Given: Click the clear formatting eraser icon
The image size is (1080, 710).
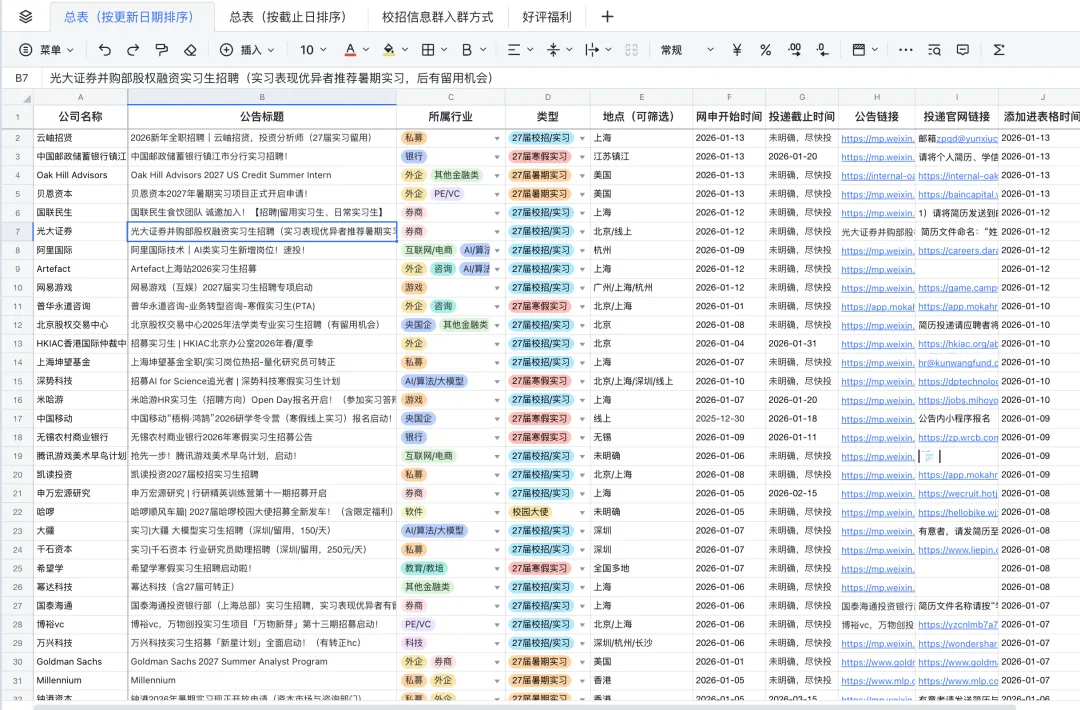Looking at the screenshot, I should click(190, 50).
